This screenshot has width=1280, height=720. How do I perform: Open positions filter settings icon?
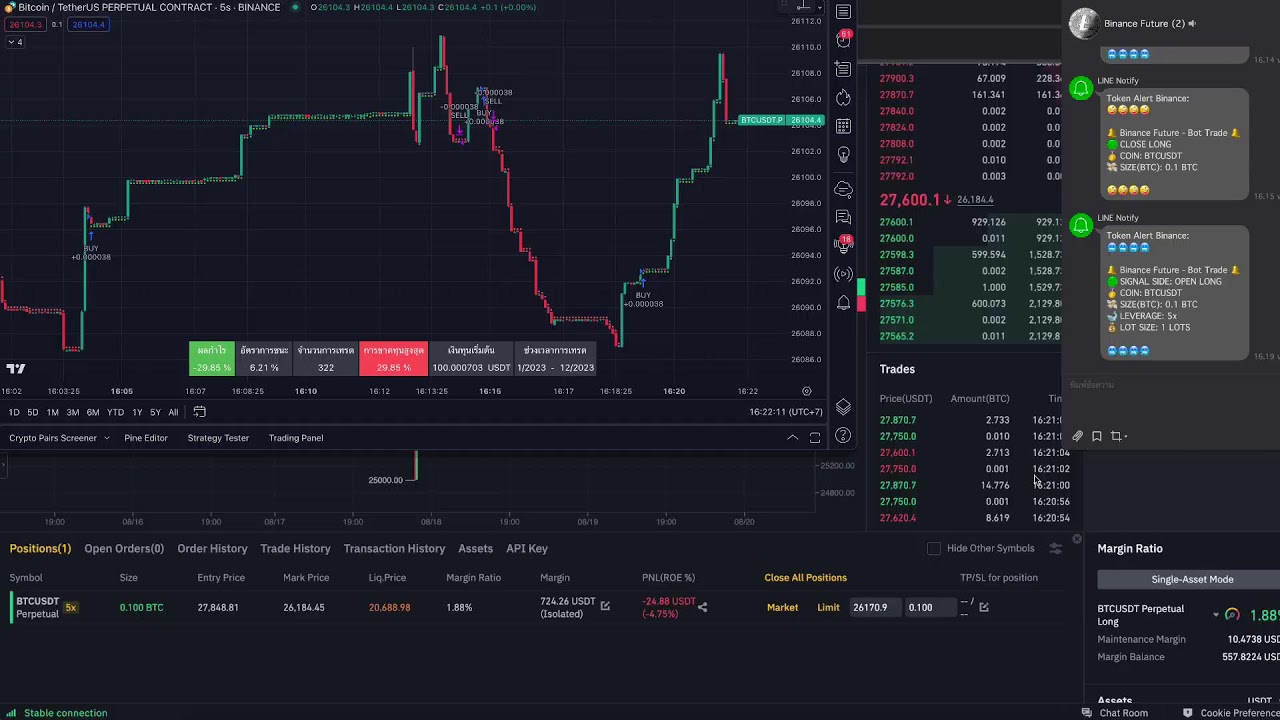click(x=1055, y=548)
